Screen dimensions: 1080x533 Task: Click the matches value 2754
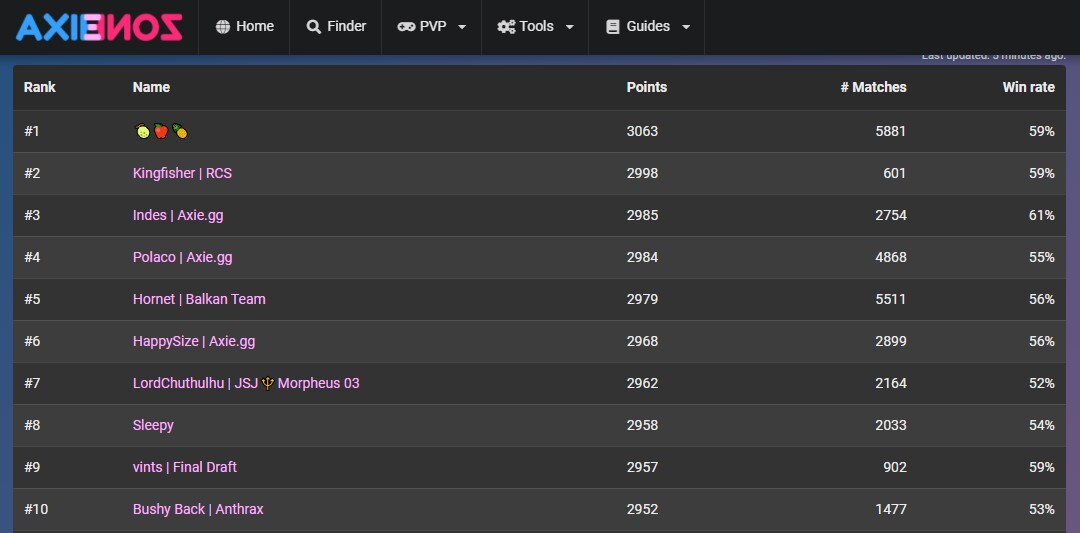tap(891, 216)
